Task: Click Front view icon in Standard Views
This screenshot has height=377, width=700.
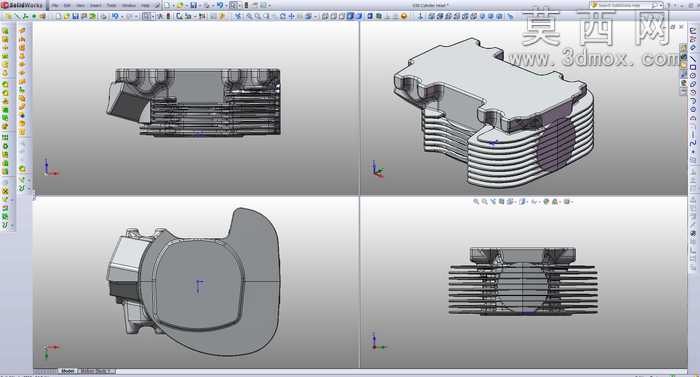Action: coord(431,17)
